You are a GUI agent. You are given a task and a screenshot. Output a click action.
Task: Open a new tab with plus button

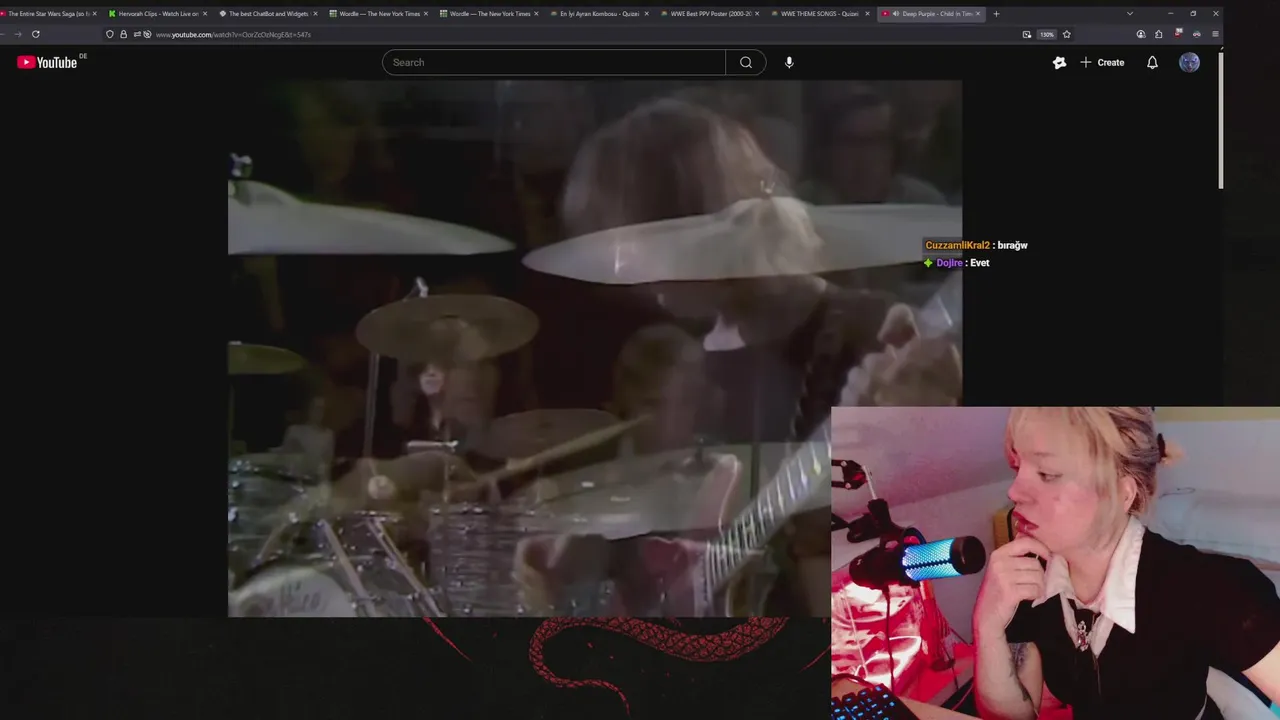[996, 14]
